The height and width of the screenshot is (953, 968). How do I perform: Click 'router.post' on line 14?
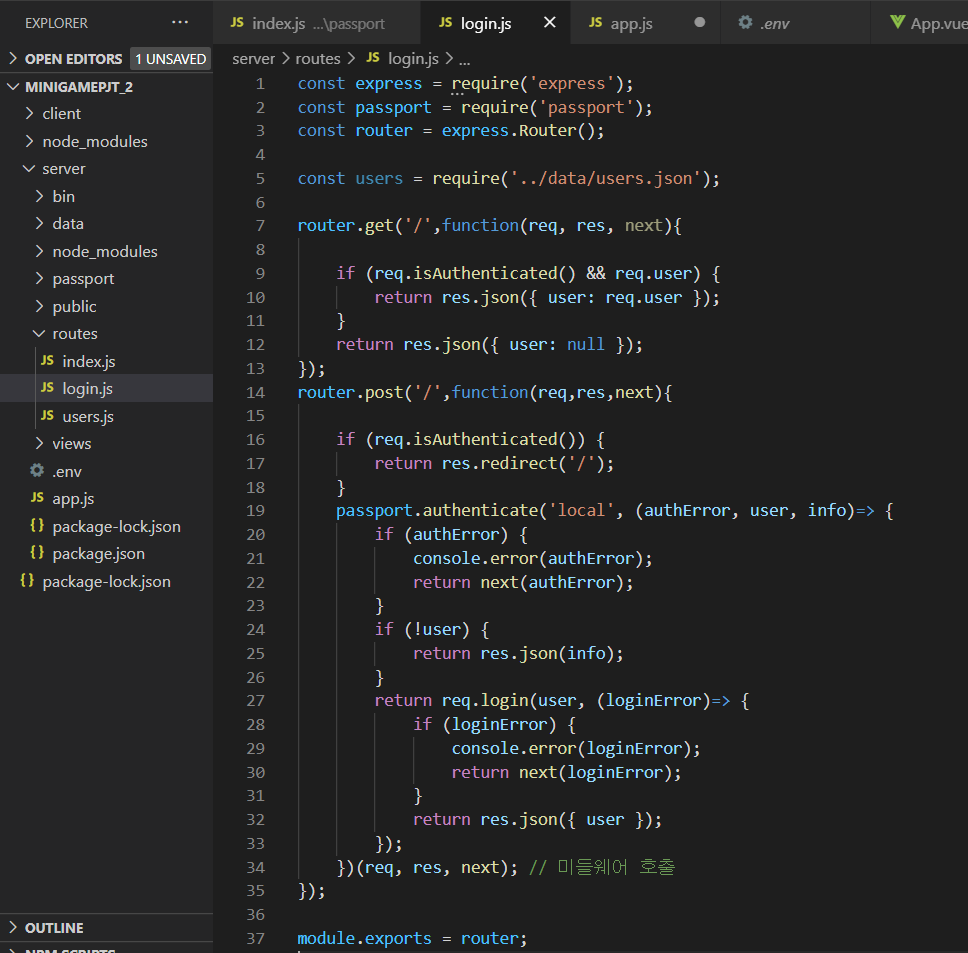[x=350, y=392]
